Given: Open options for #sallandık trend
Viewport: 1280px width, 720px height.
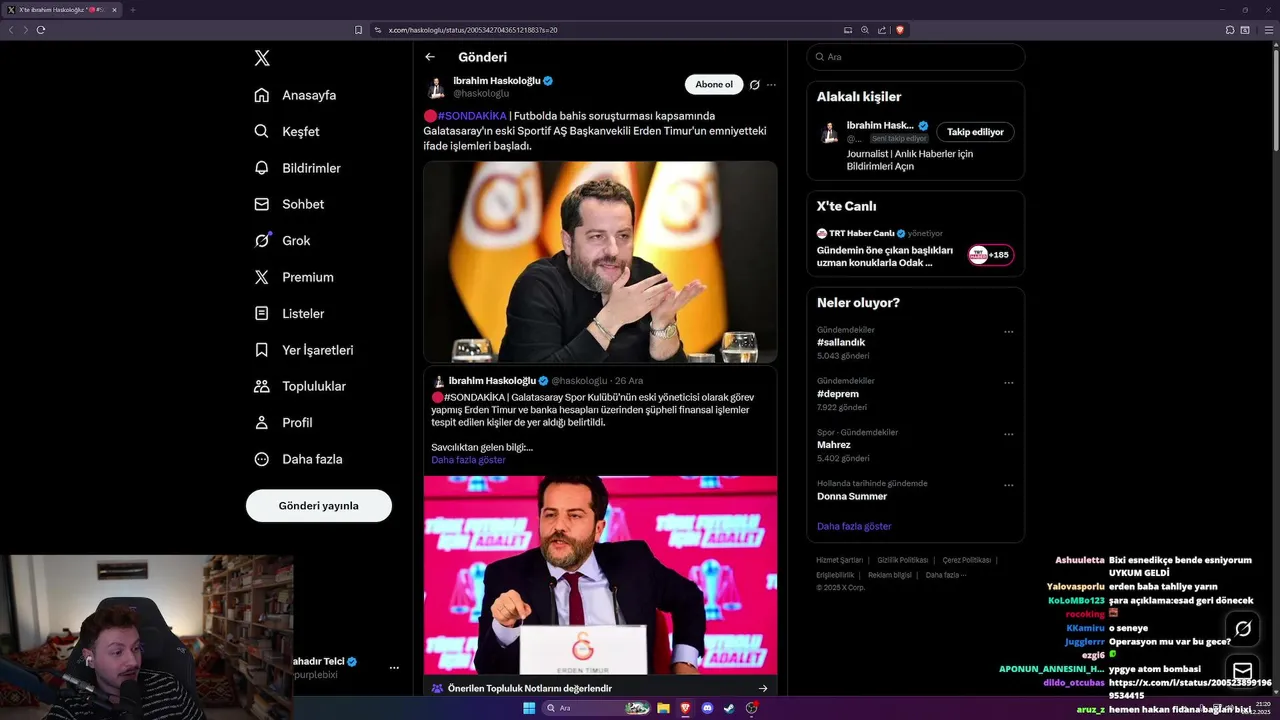Looking at the screenshot, I should tap(1008, 332).
